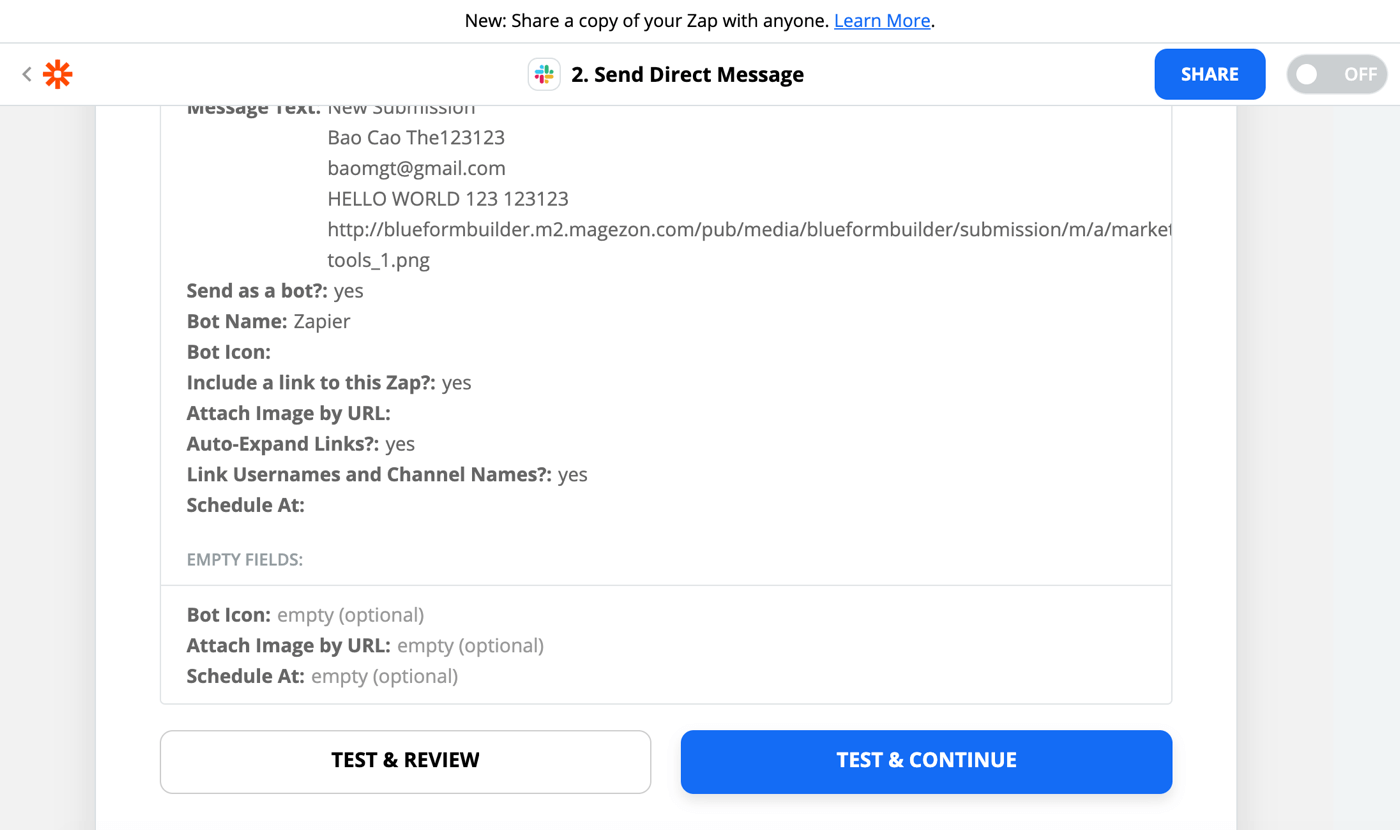Click the orange Zapier asterisk logo

(x=57, y=73)
